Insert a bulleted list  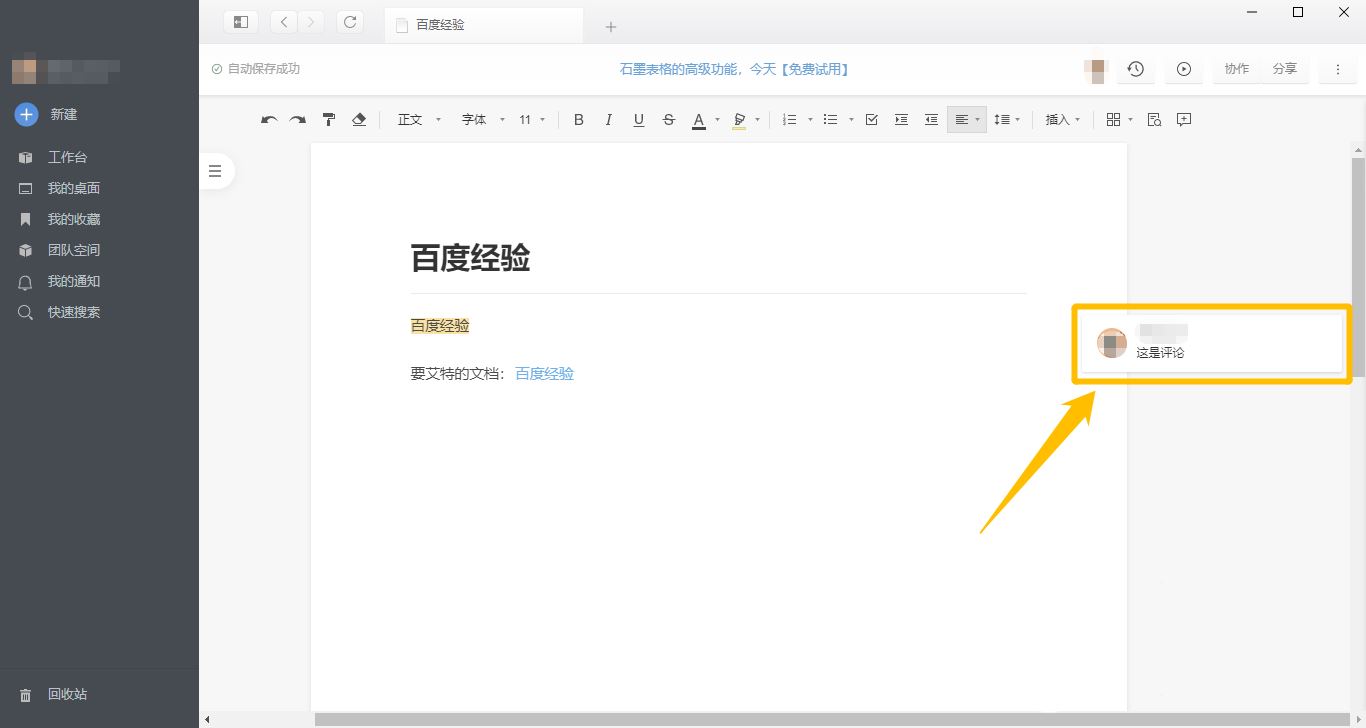(830, 120)
